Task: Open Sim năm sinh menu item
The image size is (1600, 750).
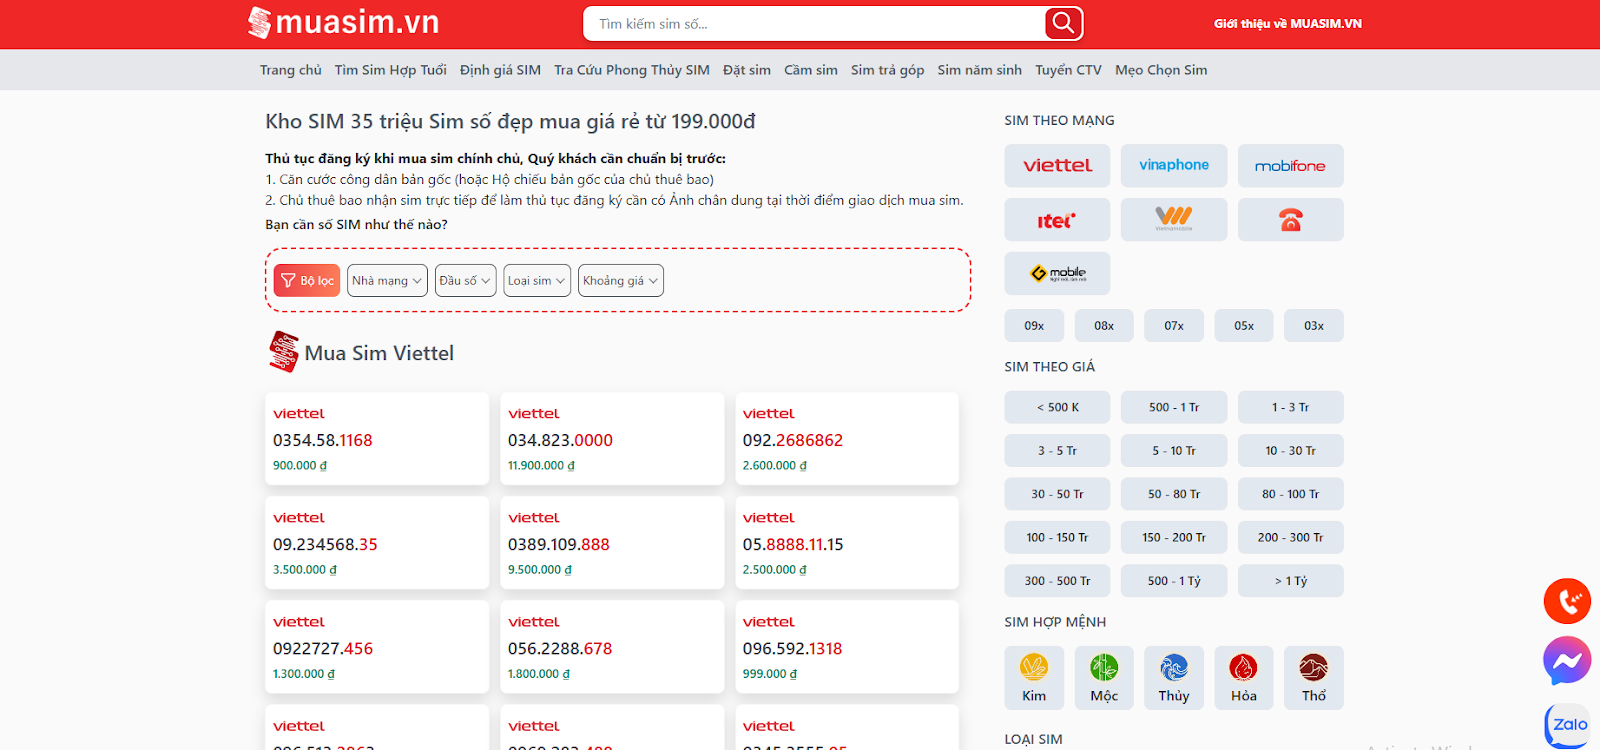Action: click(980, 70)
